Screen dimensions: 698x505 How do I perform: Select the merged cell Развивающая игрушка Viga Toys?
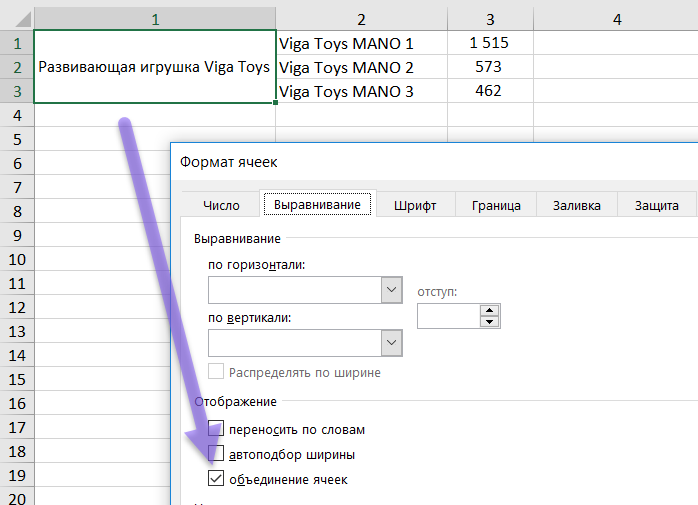154,67
